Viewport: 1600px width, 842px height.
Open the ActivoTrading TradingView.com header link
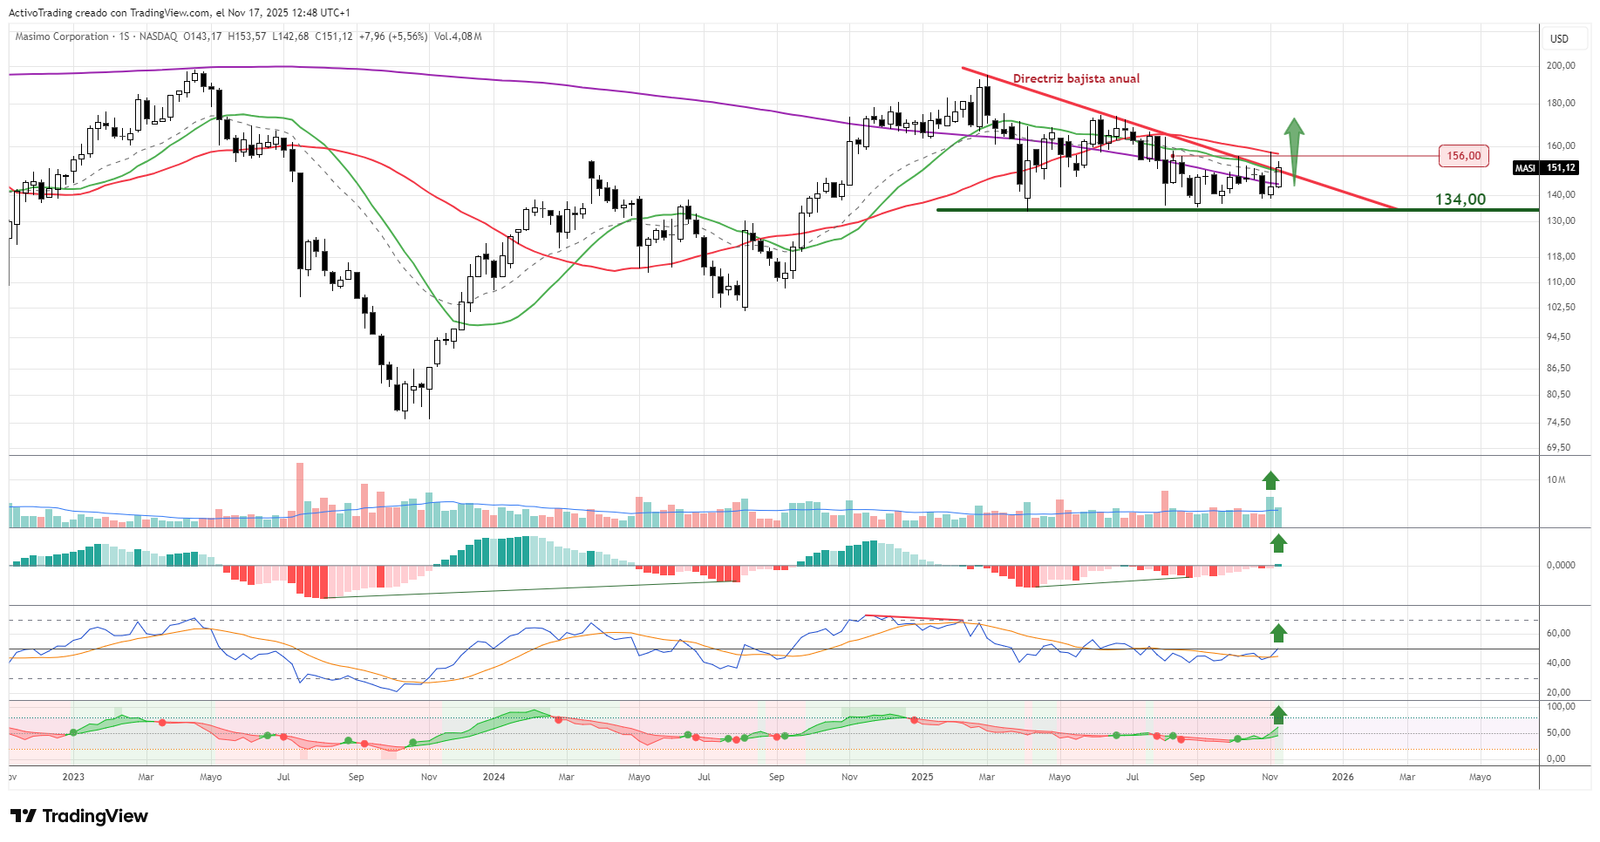(x=180, y=13)
